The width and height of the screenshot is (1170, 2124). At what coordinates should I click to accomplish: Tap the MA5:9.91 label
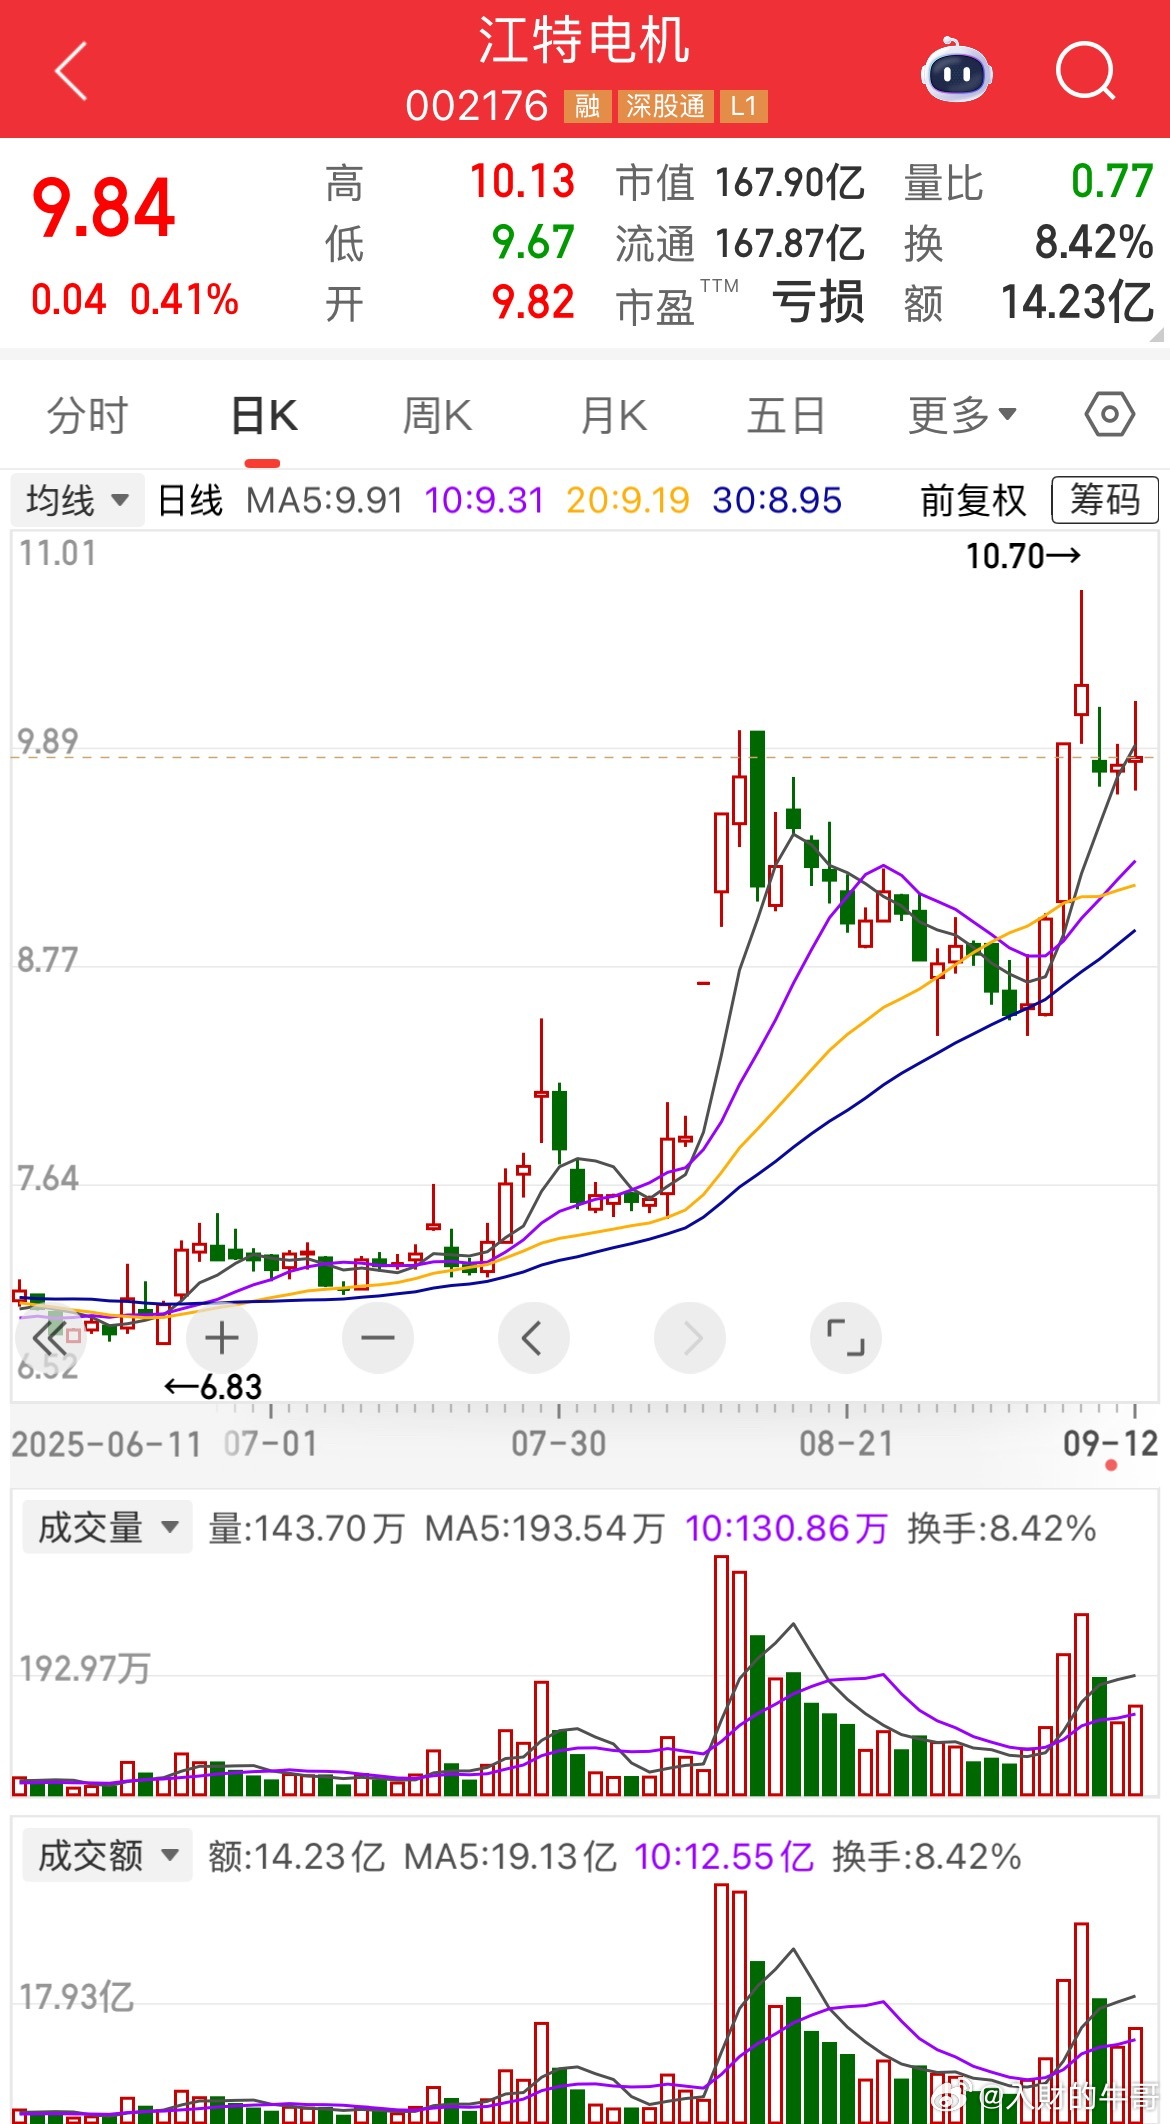click(324, 500)
